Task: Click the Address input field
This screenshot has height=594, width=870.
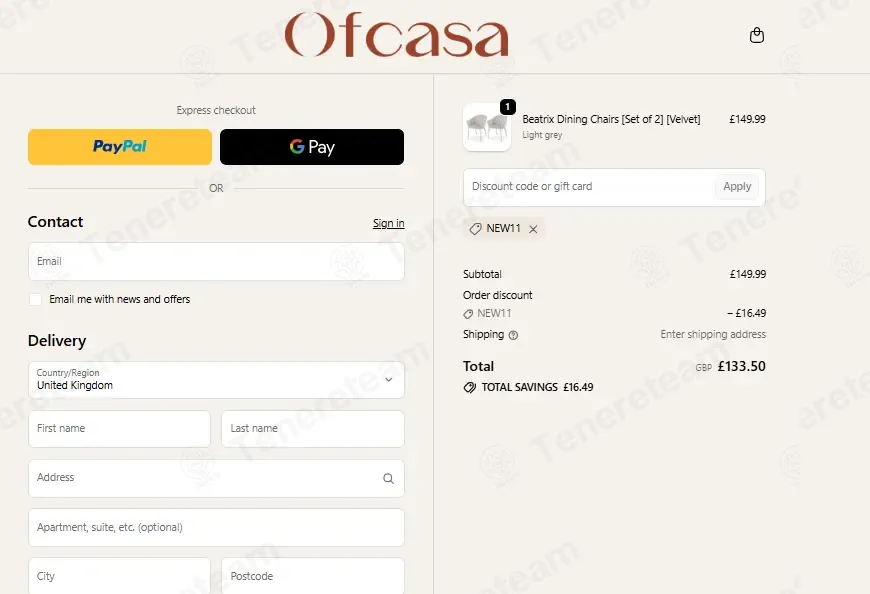Action: coord(216,478)
